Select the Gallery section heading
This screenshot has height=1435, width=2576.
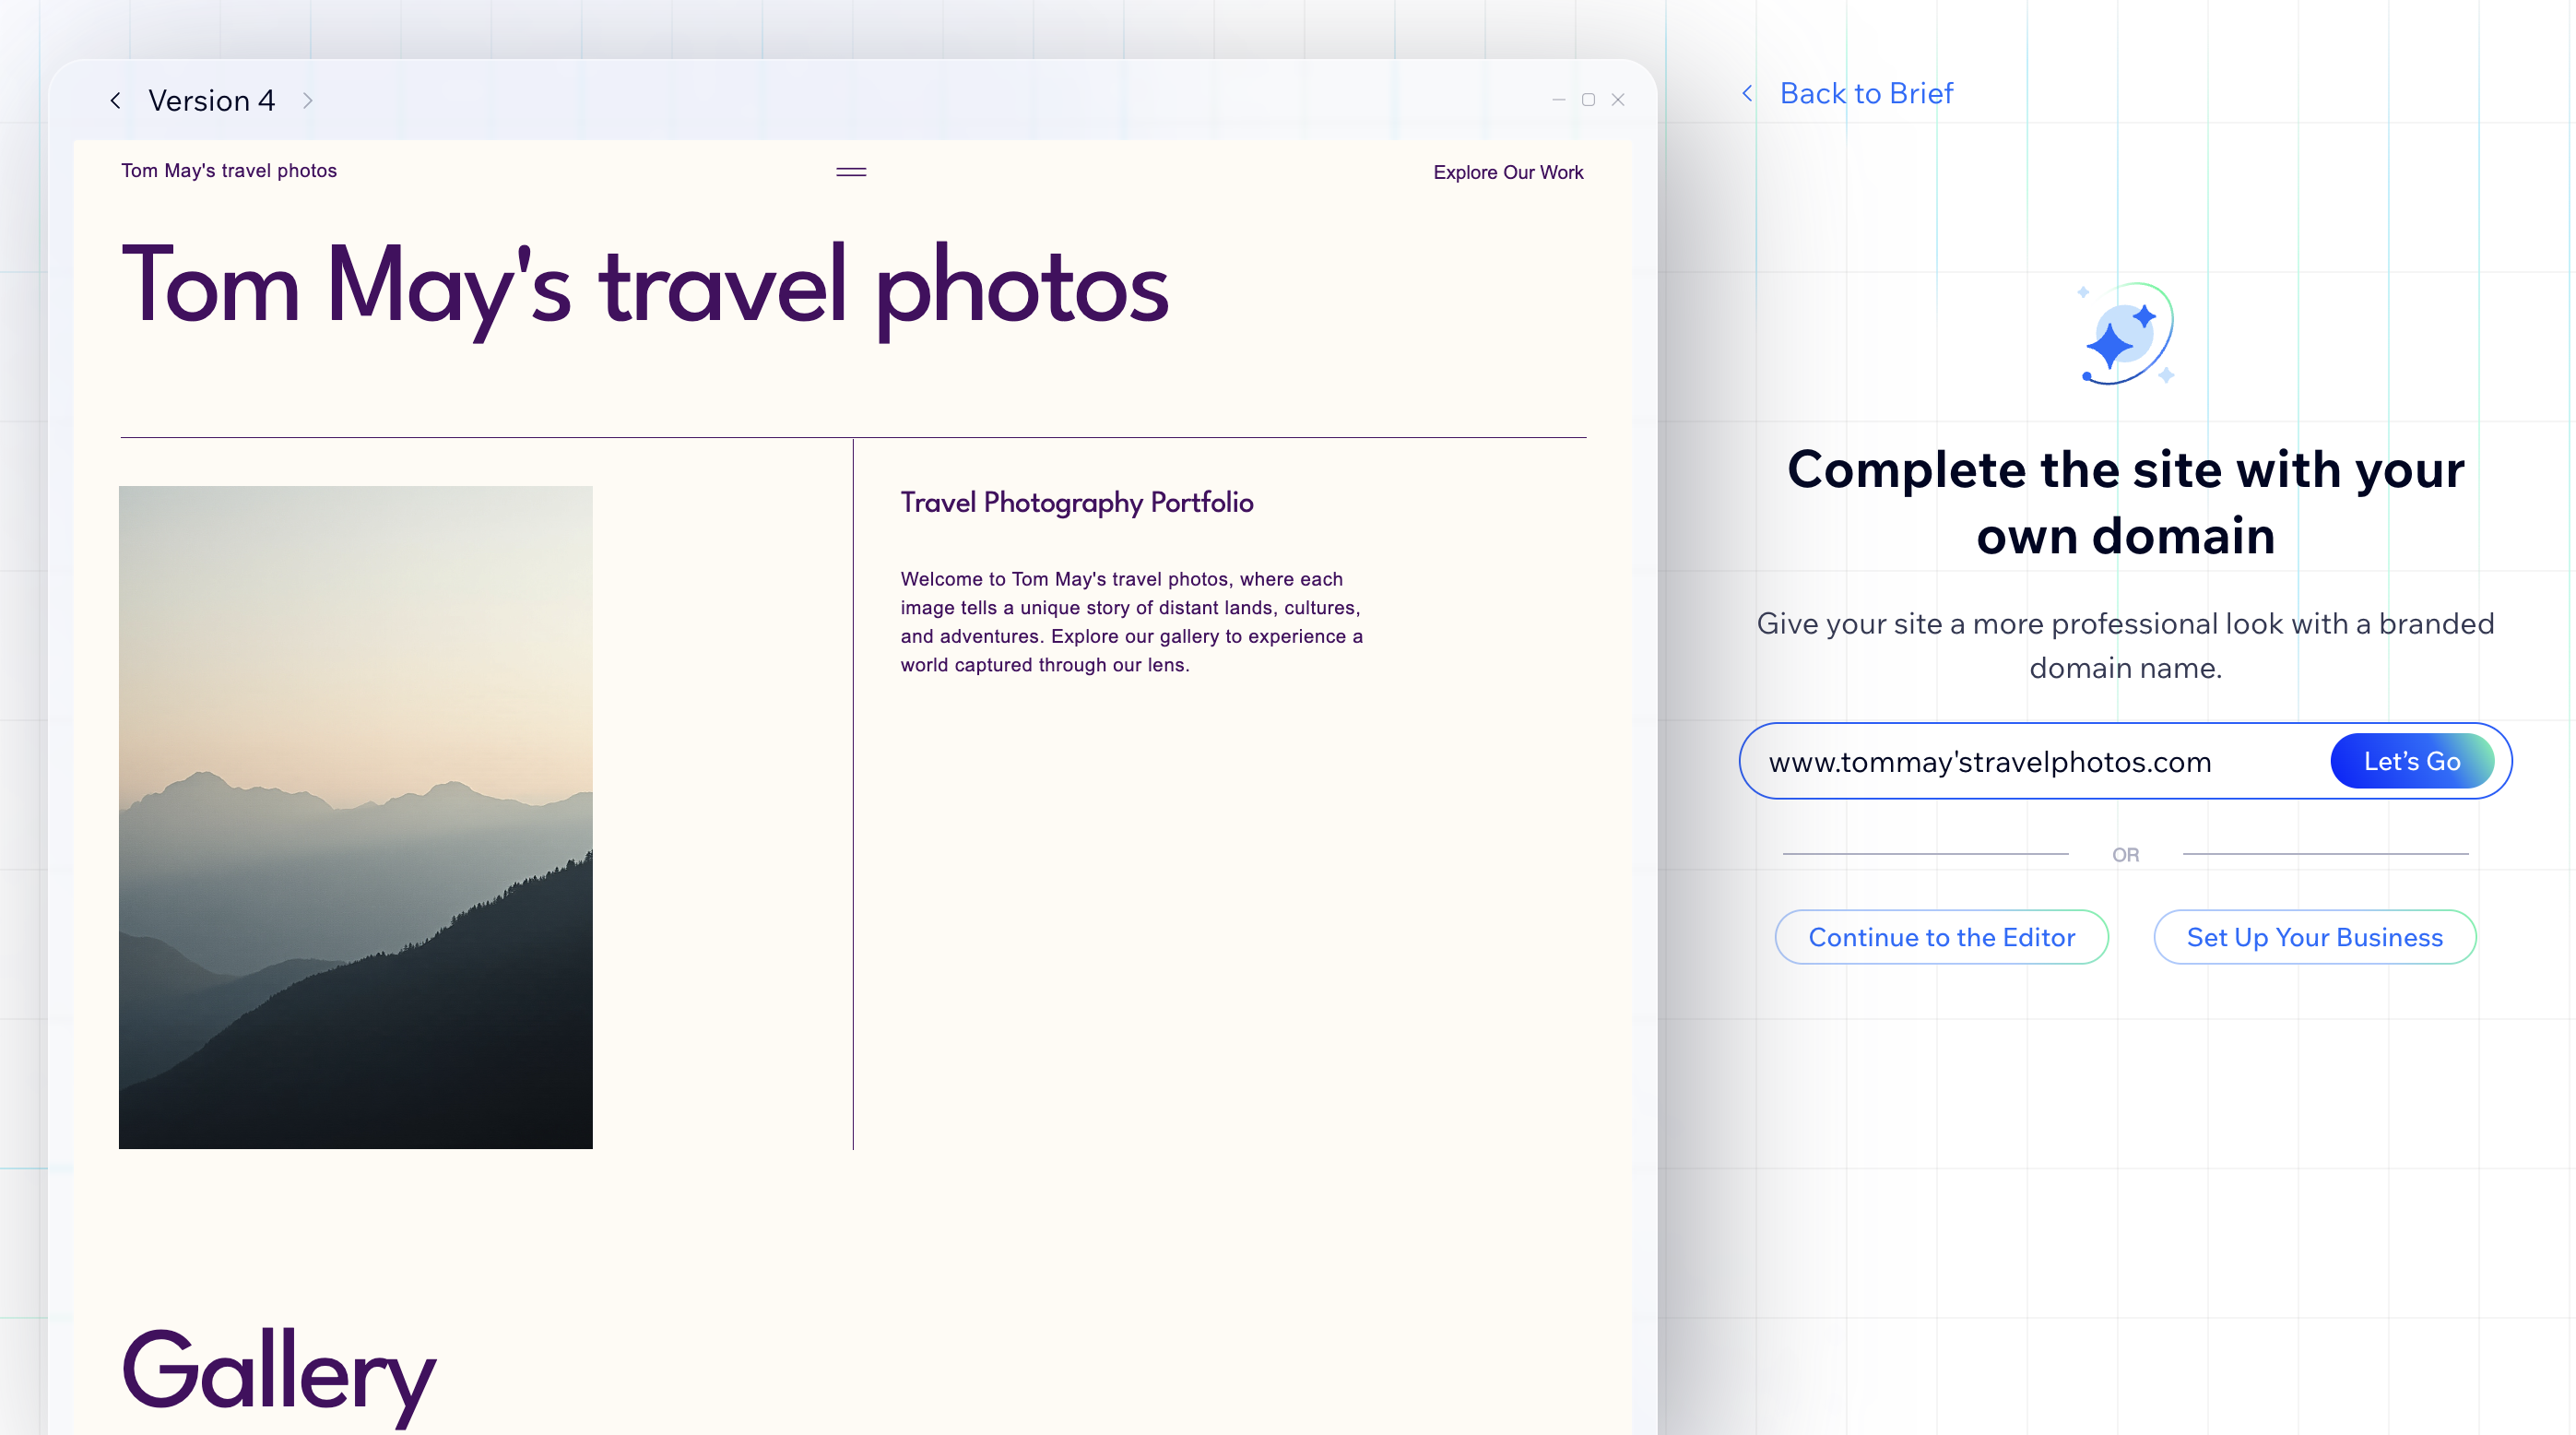point(278,1370)
